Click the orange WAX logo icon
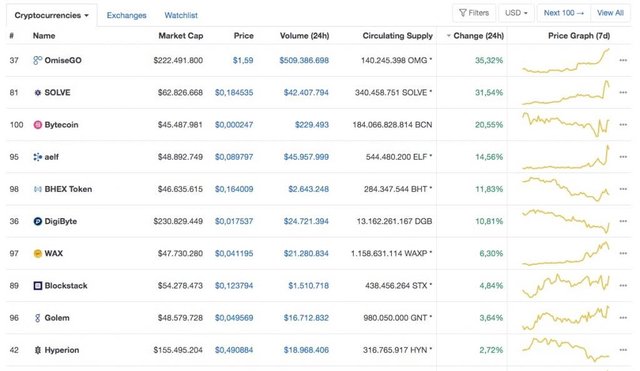Viewport: 640px width, 371px height. (38, 254)
